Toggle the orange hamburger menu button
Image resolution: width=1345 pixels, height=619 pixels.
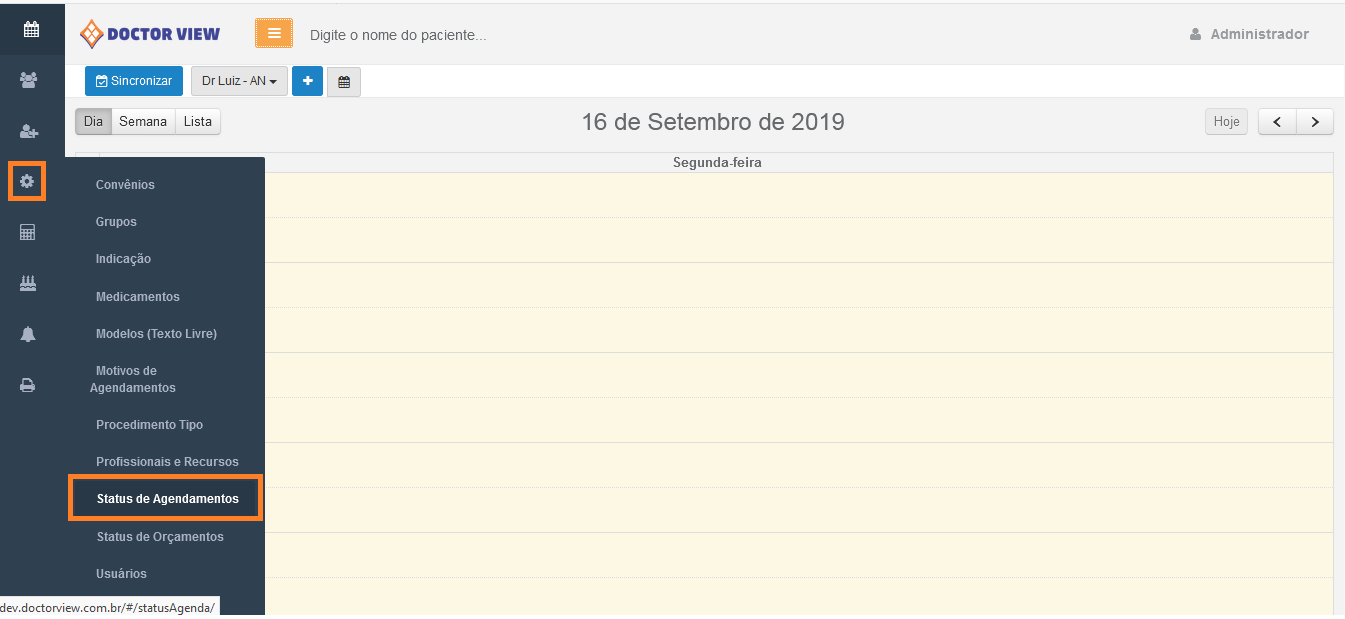[x=274, y=33]
